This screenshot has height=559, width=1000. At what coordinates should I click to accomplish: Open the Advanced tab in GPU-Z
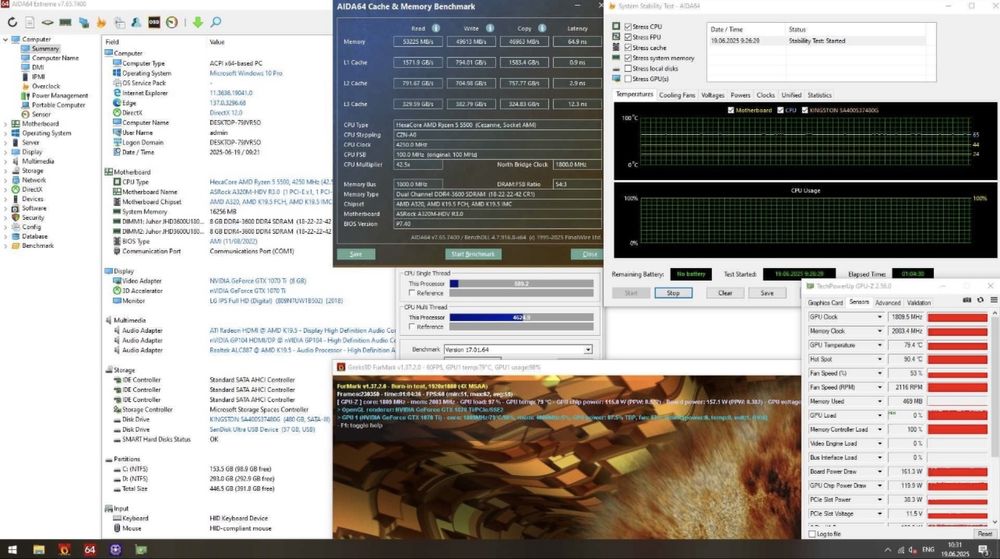pos(888,303)
